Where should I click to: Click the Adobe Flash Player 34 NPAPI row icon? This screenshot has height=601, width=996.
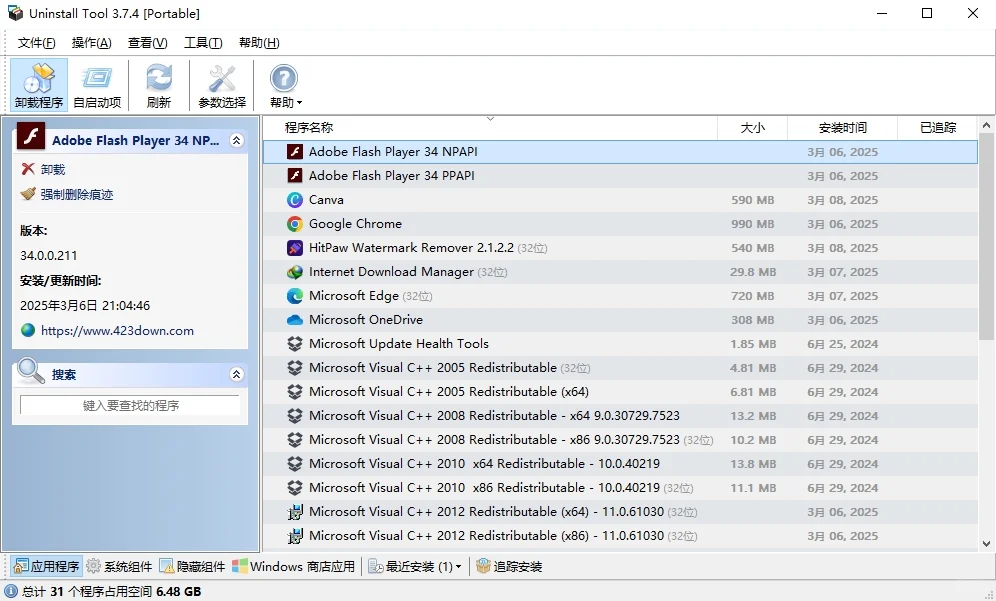295,151
